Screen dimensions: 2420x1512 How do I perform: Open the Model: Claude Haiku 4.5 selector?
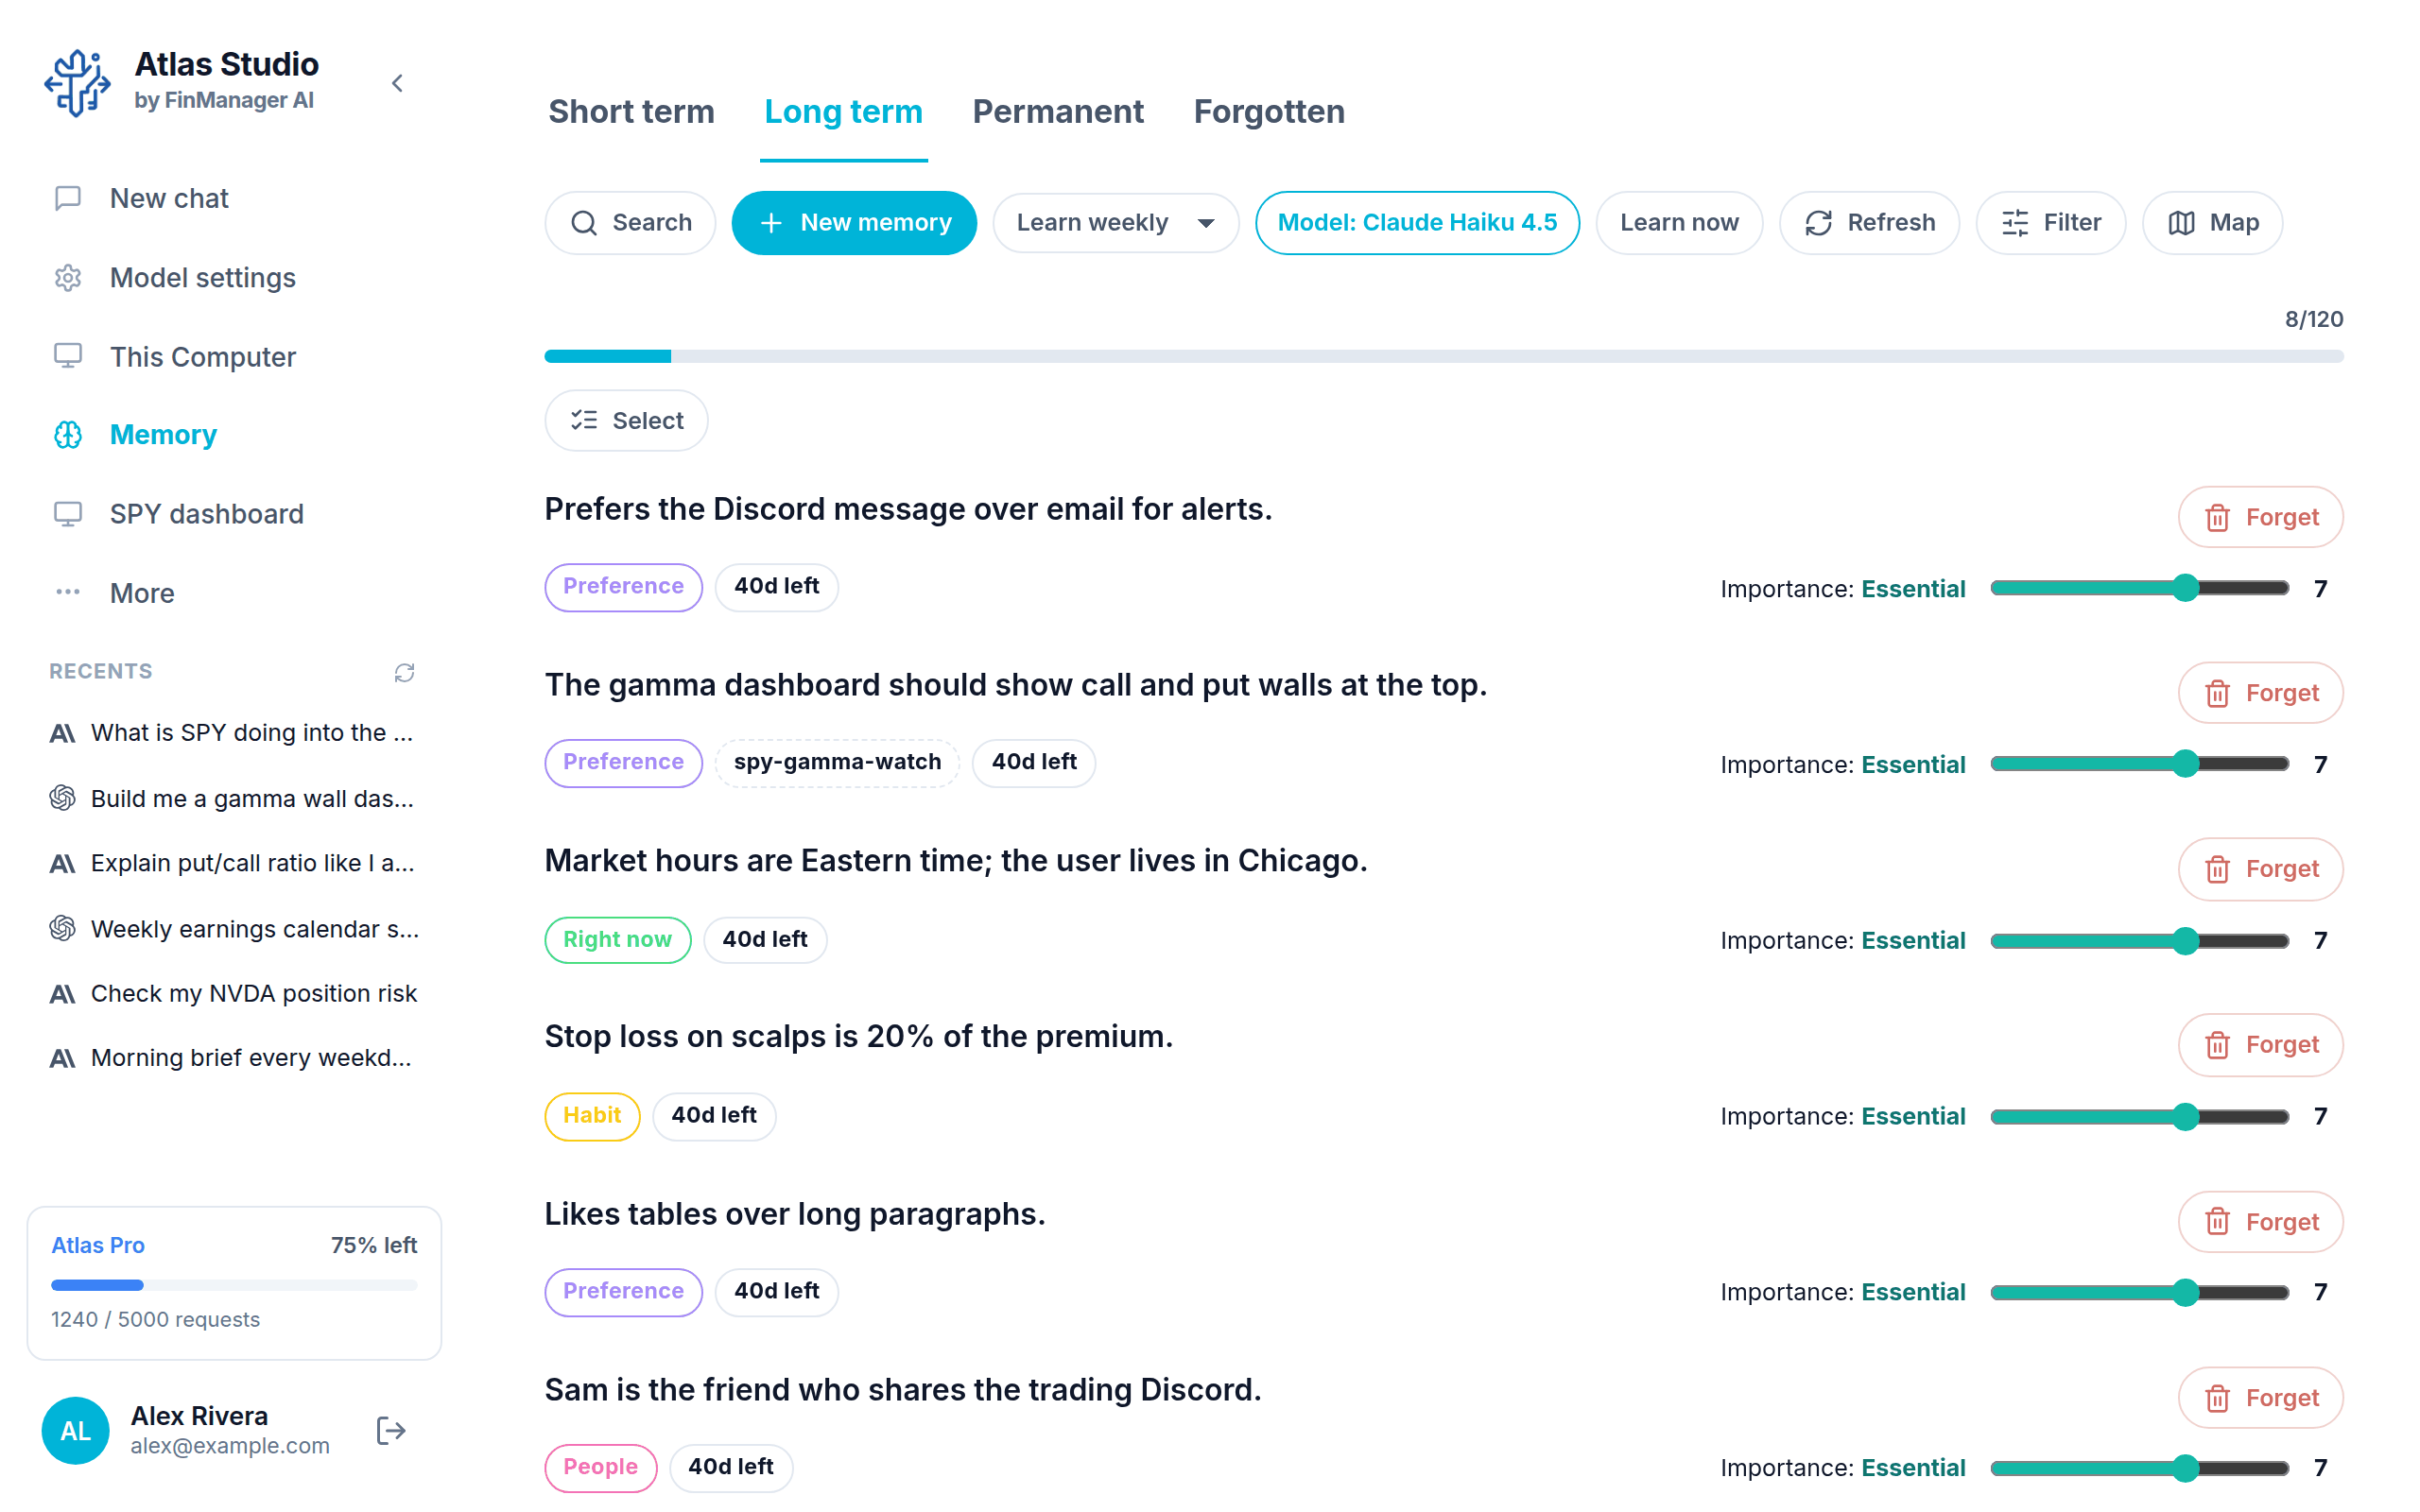1417,223
